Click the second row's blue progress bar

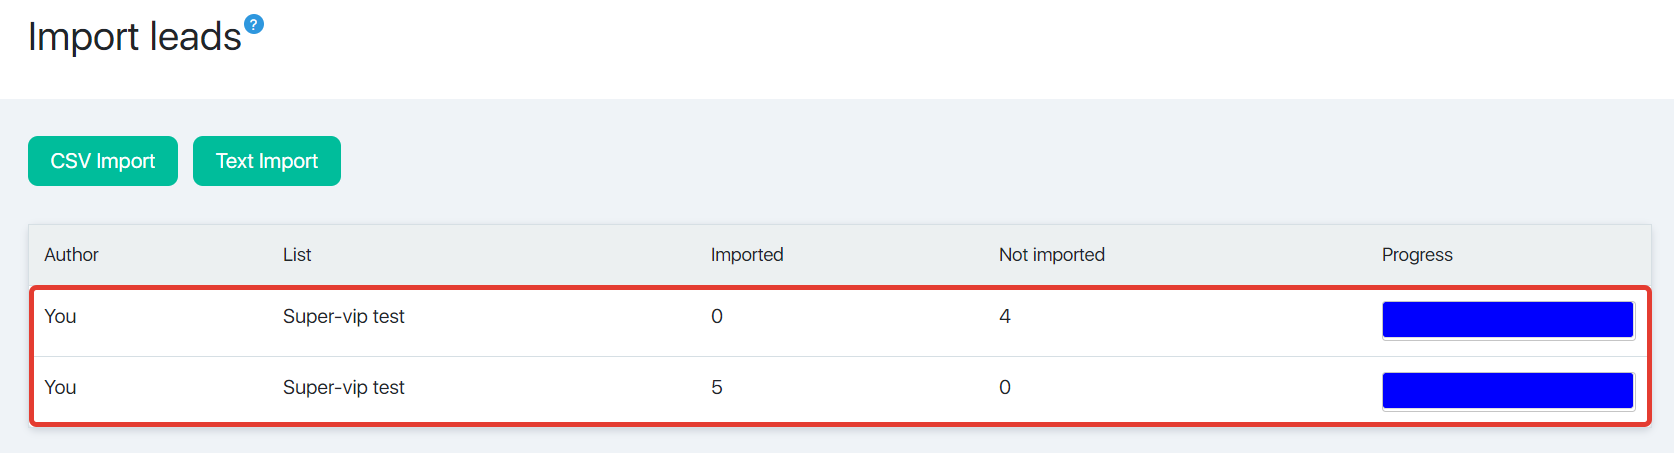pos(1508,391)
